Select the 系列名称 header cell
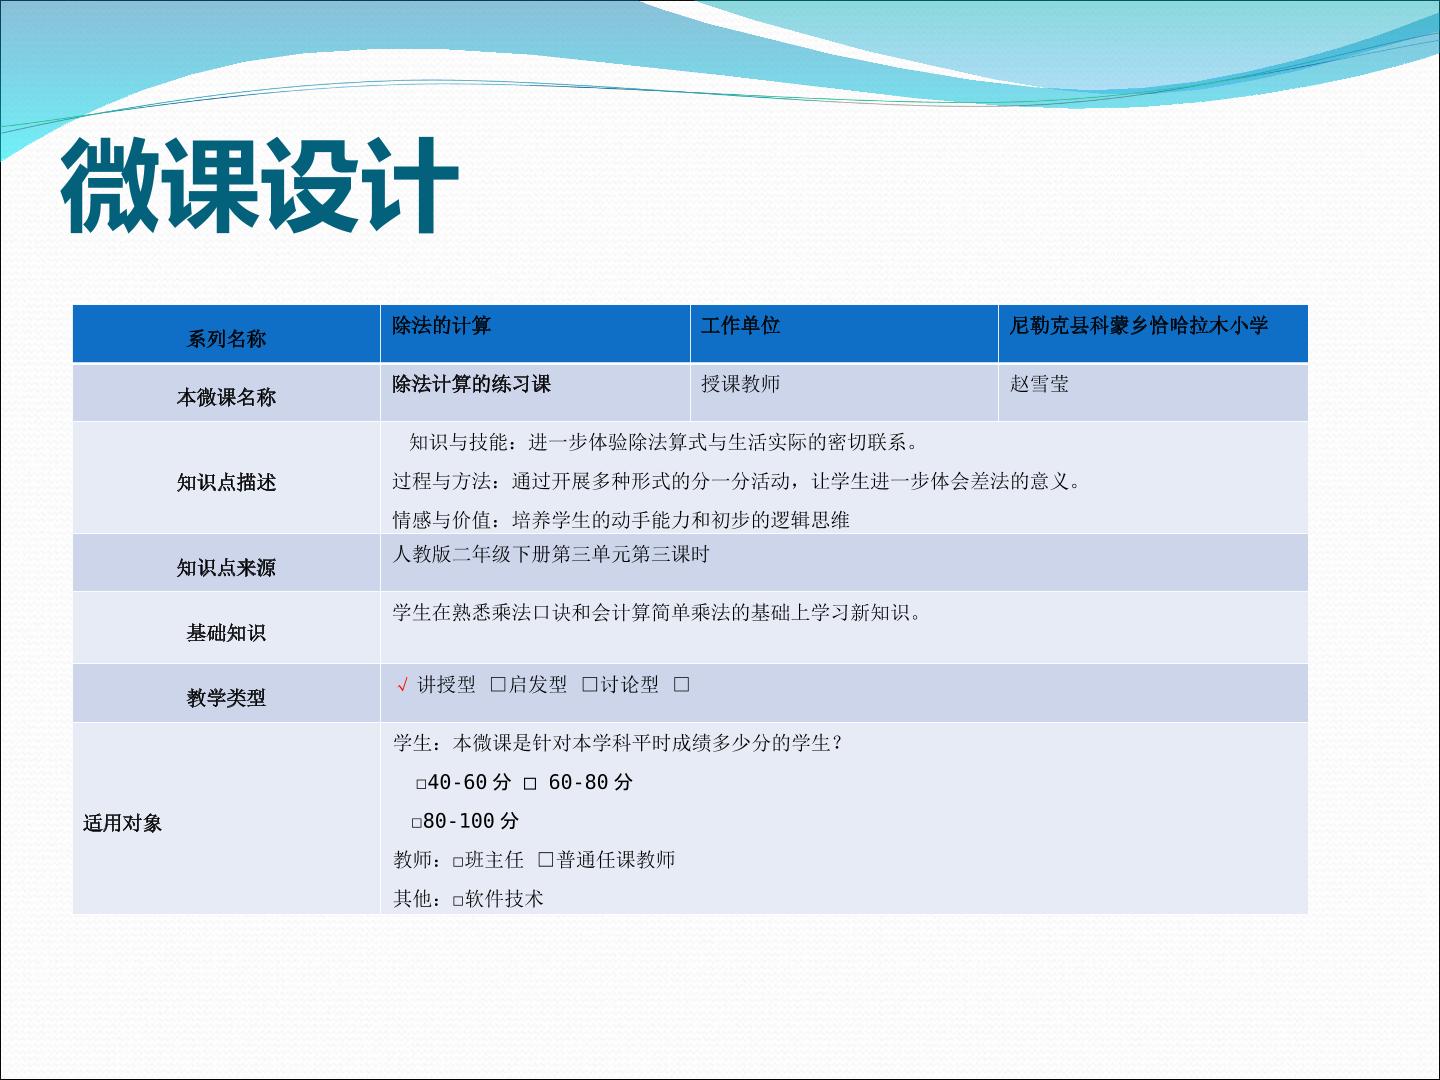Viewport: 1440px width, 1080px height. [226, 334]
